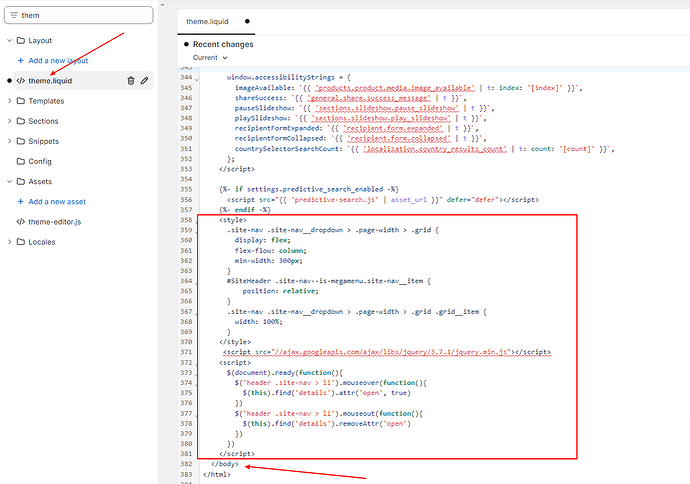The image size is (690, 484).
Task: Click the endif tag on line 357
Action: click(245, 210)
